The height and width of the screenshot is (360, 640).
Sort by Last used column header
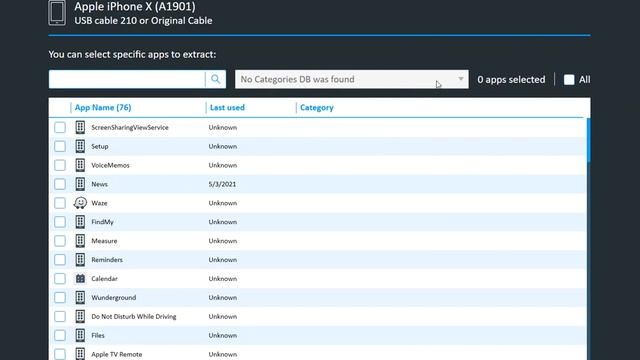tap(227, 107)
